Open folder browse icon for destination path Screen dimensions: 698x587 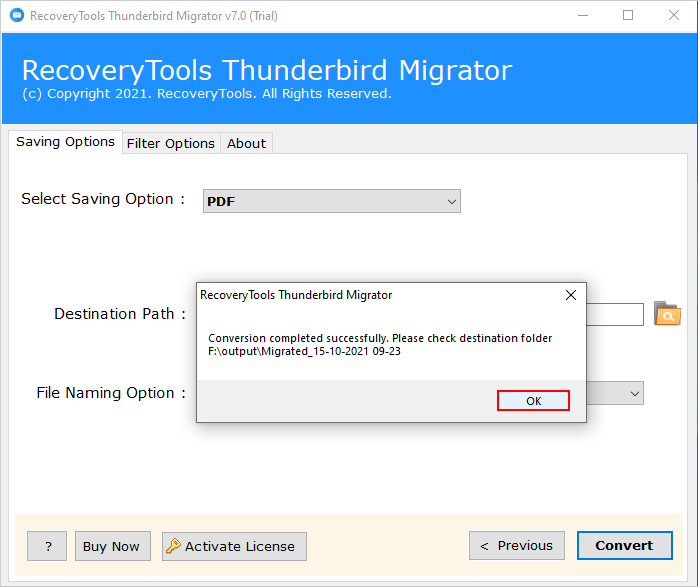pyautogui.click(x=667, y=314)
